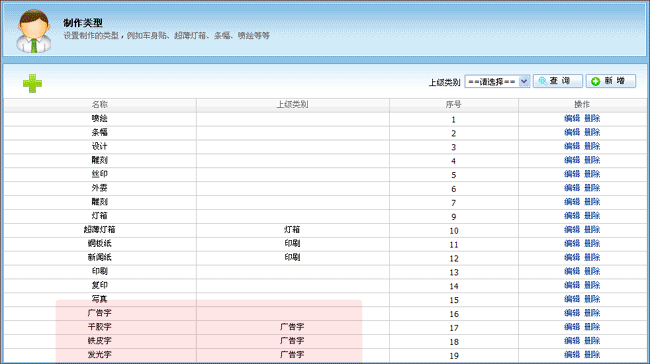This screenshot has height=364, width=650.
Task: Click 删除 link for row 丝印
Action: click(x=592, y=174)
